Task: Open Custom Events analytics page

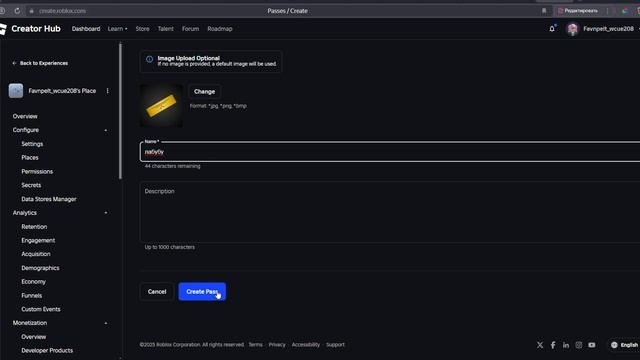Action: 41,309
